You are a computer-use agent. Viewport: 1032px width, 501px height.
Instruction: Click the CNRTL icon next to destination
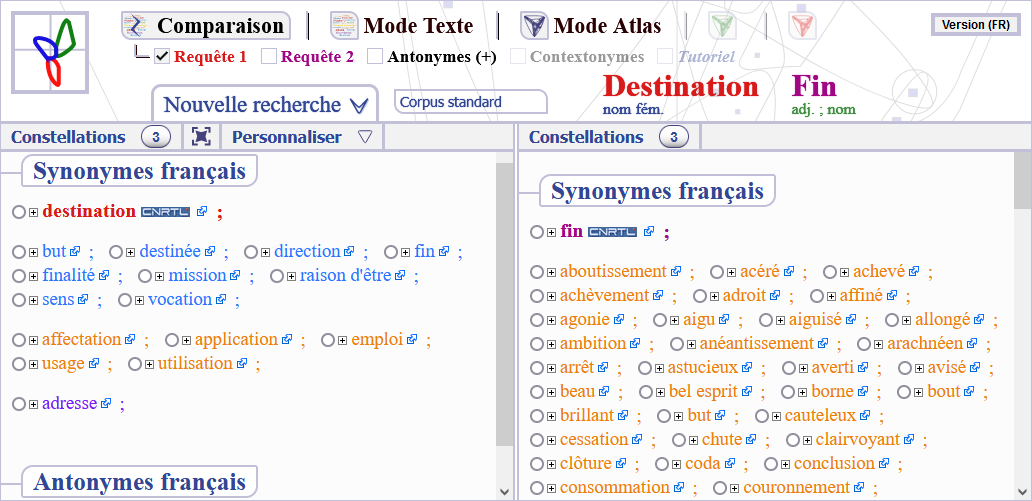[x=165, y=212]
